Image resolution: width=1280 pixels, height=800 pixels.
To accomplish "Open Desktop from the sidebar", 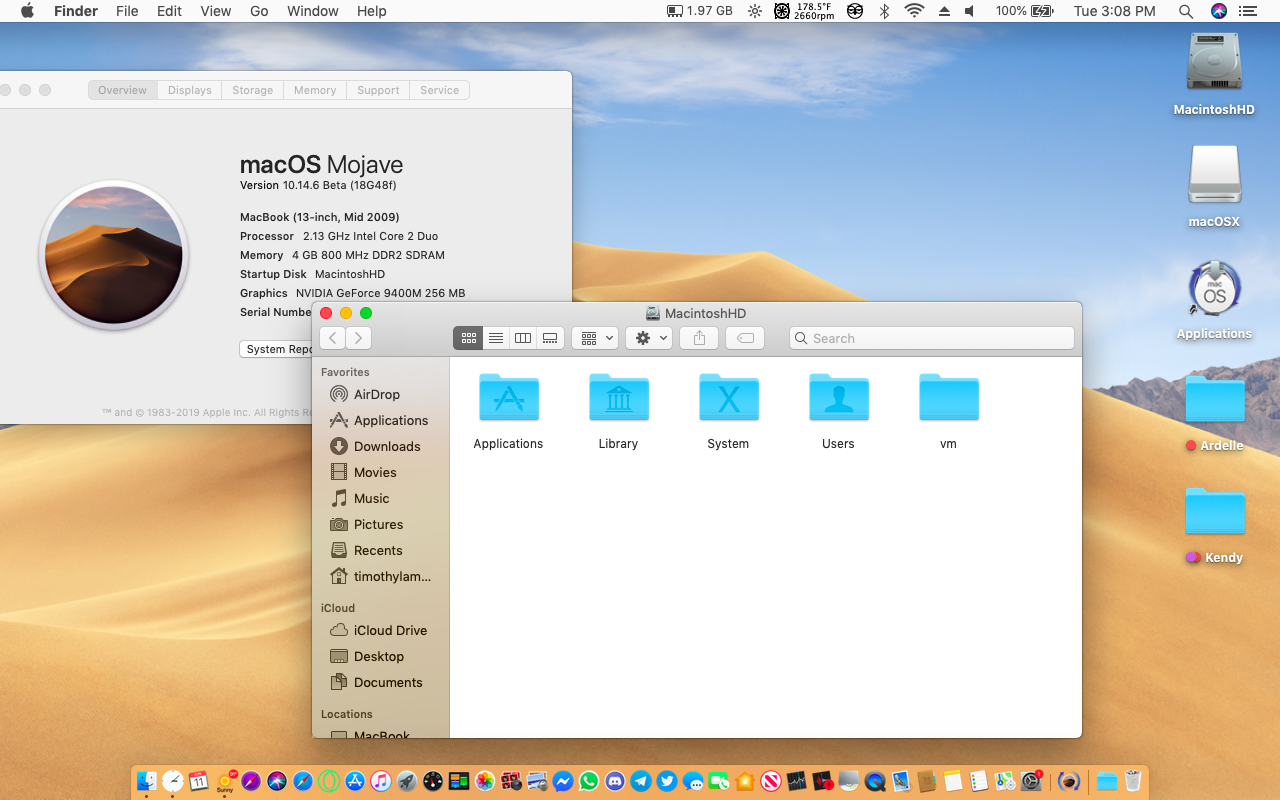I will pyautogui.click(x=380, y=656).
